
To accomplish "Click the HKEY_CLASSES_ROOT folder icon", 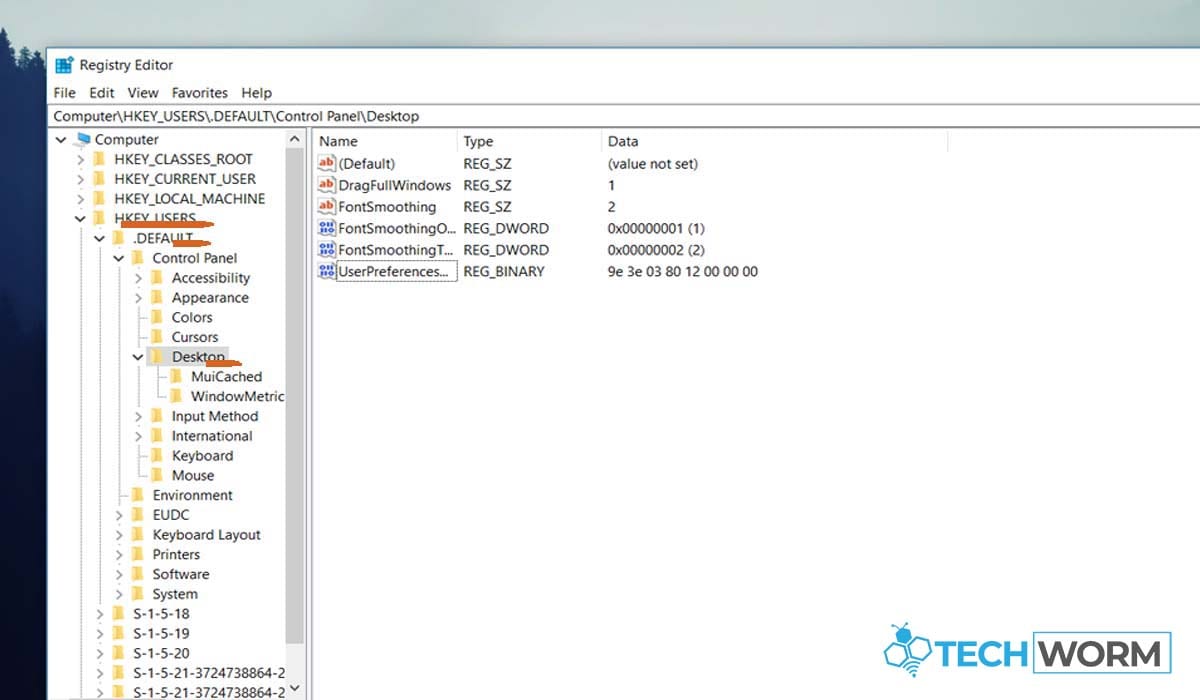I will 99,159.
